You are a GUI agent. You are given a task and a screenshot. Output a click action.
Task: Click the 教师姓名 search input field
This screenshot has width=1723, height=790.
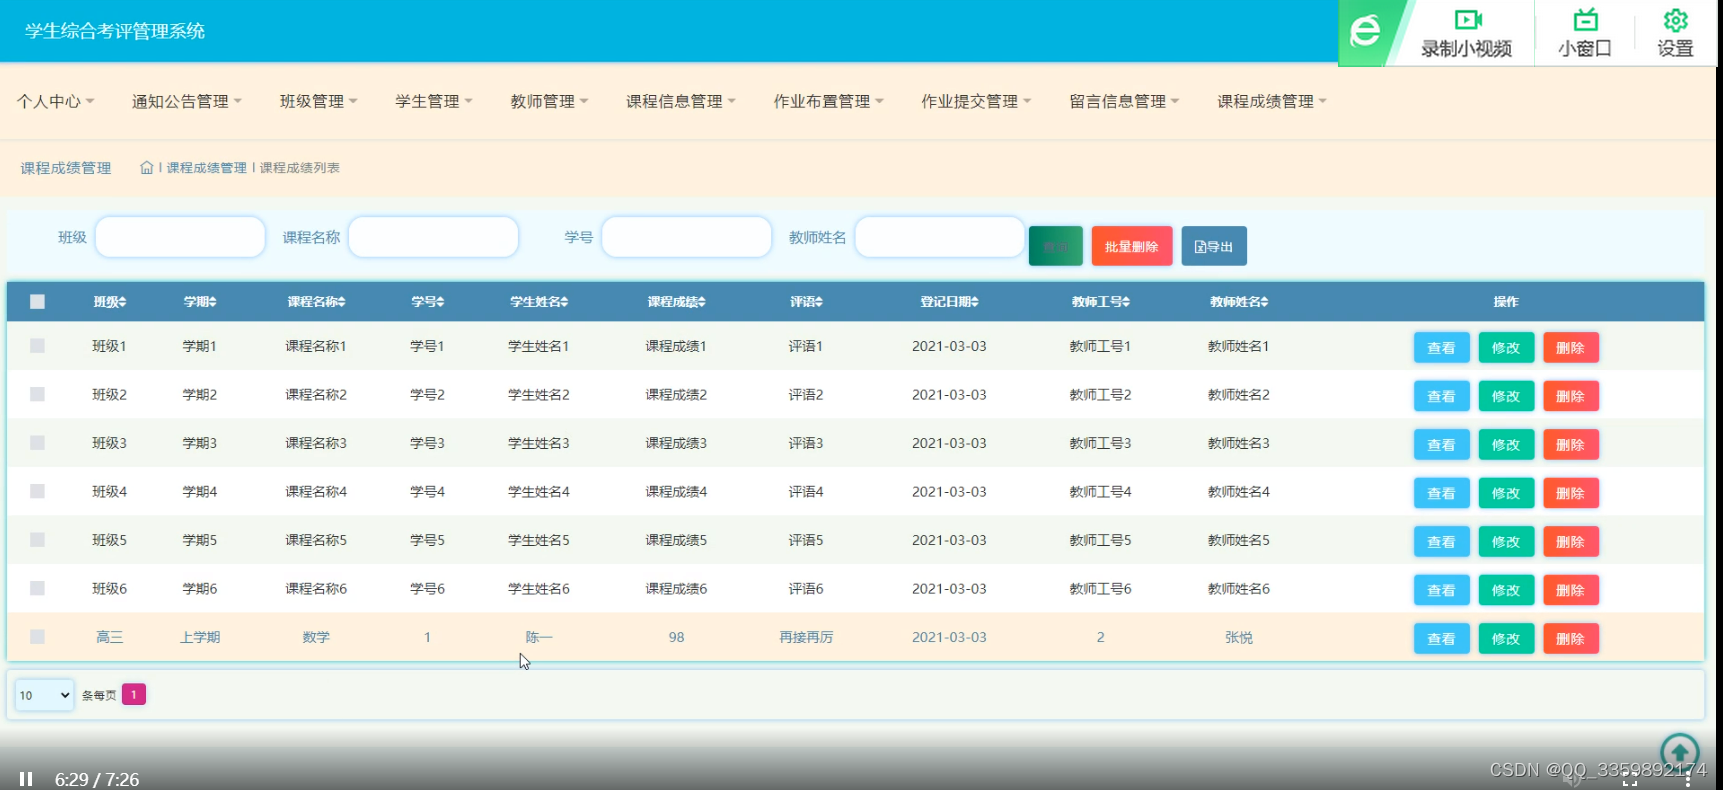[940, 237]
